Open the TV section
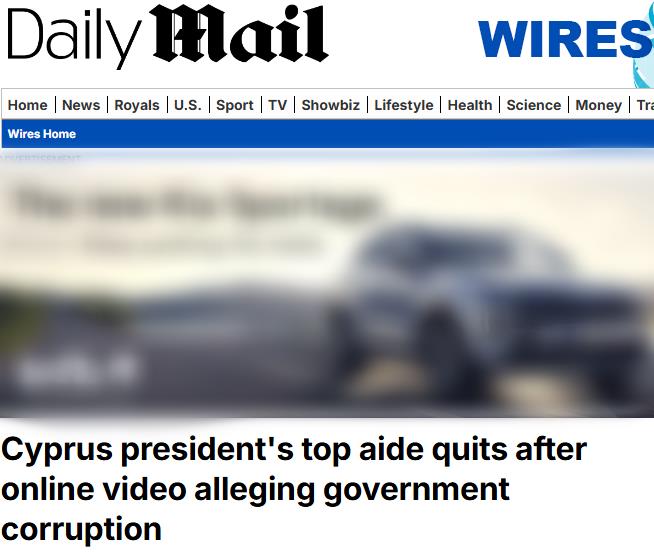The height and width of the screenshot is (552, 654). [277, 105]
